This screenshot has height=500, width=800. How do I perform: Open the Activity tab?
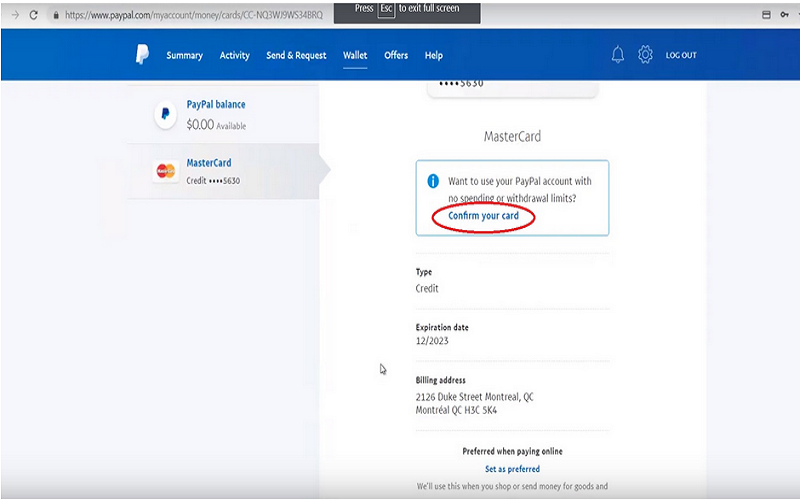pos(234,55)
